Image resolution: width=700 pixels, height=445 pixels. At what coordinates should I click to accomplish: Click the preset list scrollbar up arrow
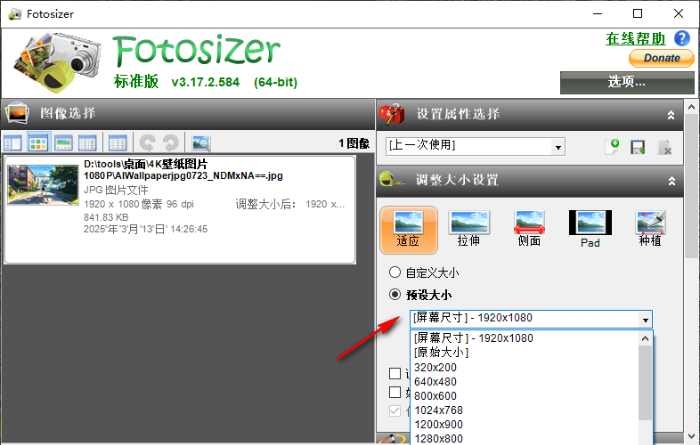645,339
